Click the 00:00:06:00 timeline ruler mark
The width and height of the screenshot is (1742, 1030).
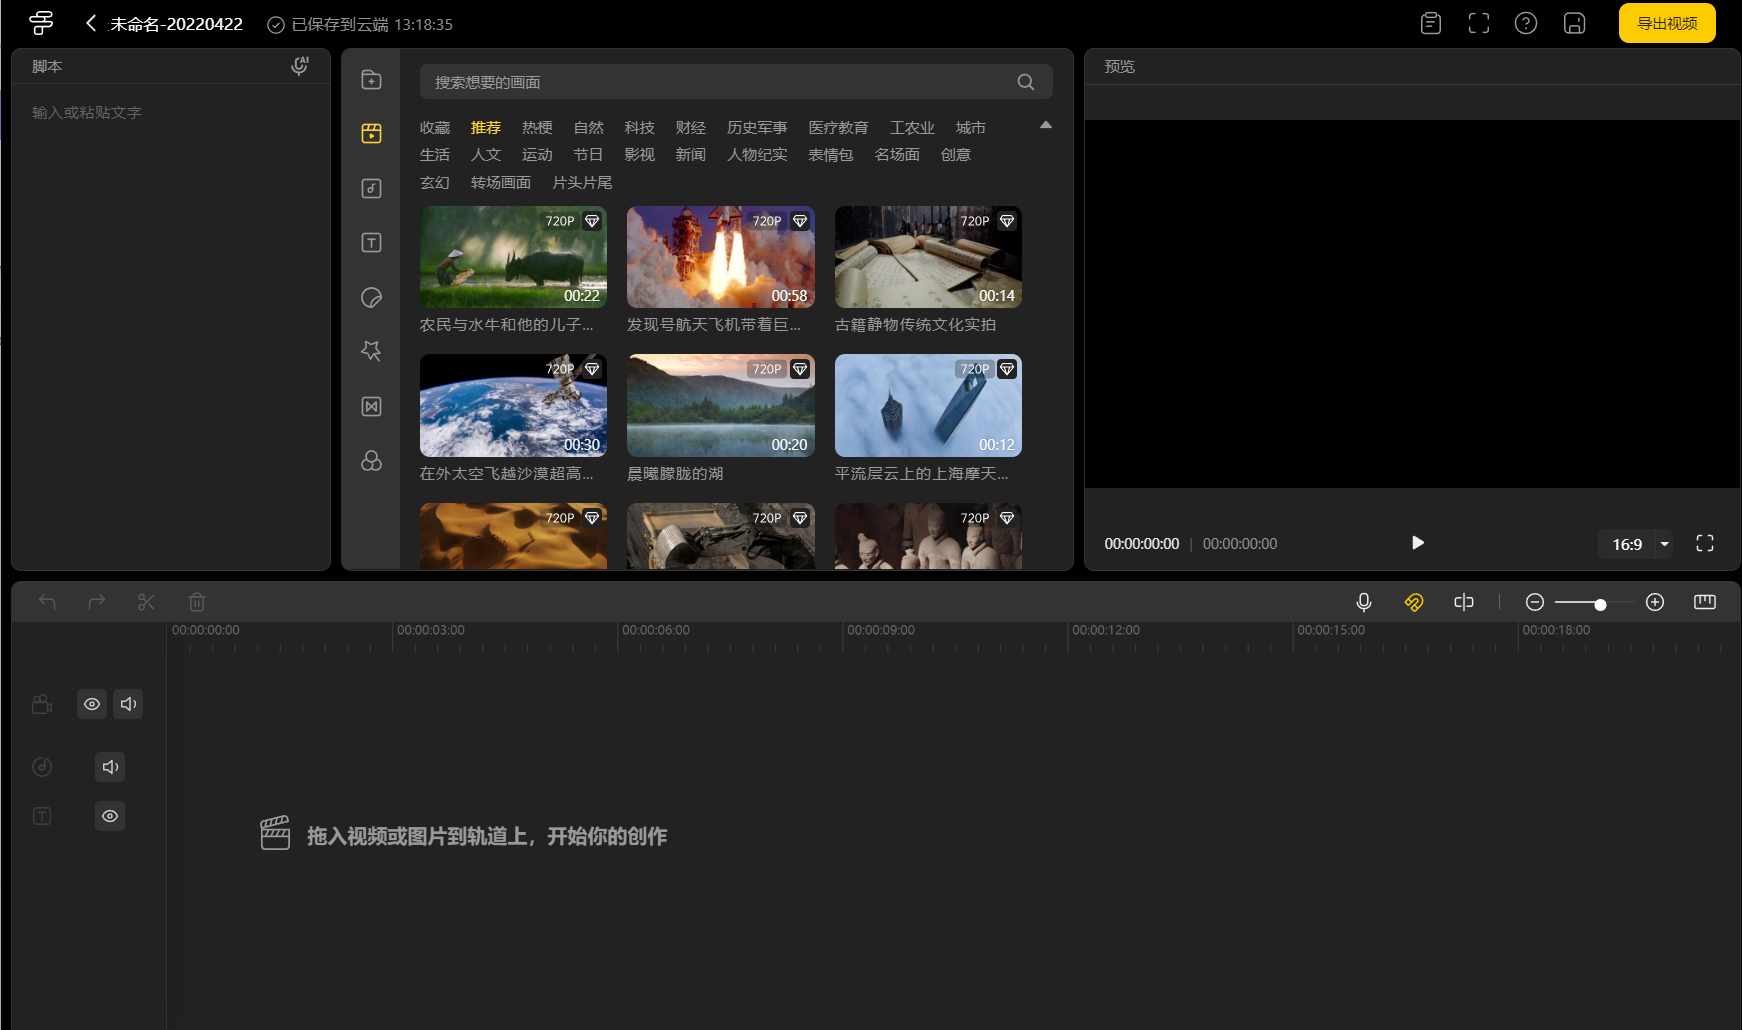[655, 630]
